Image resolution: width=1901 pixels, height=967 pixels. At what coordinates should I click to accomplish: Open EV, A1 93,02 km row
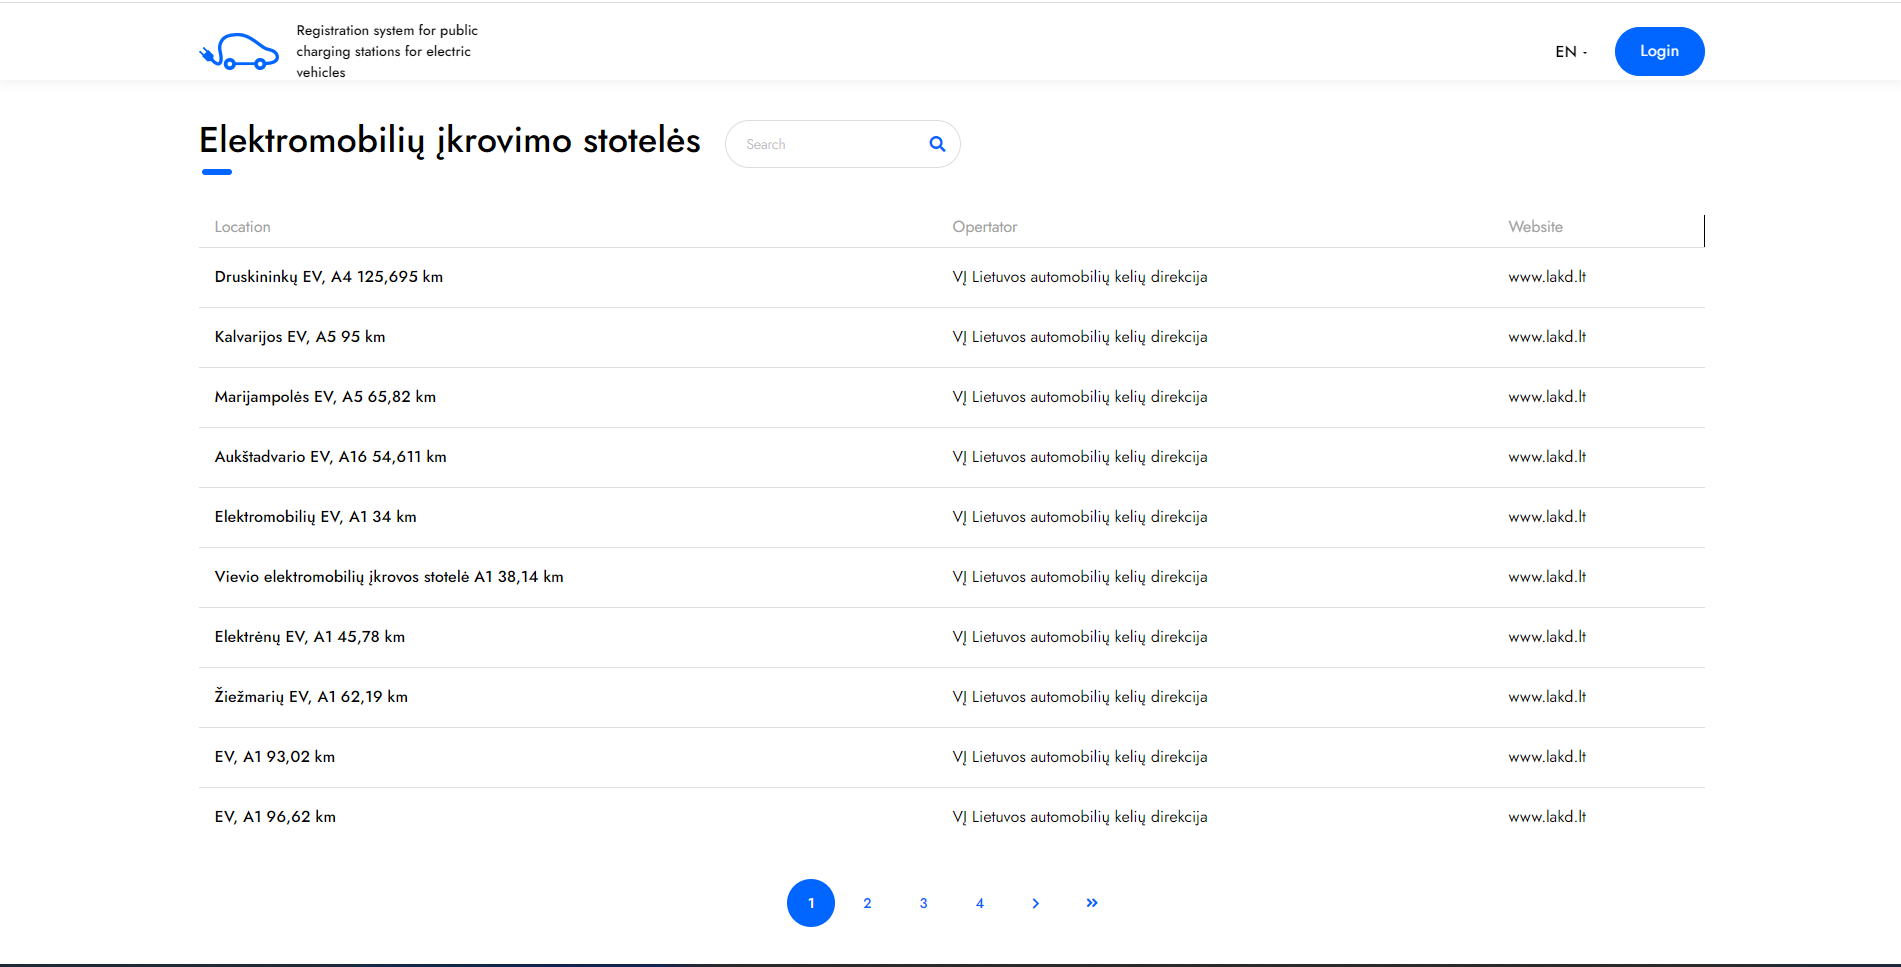(x=952, y=757)
